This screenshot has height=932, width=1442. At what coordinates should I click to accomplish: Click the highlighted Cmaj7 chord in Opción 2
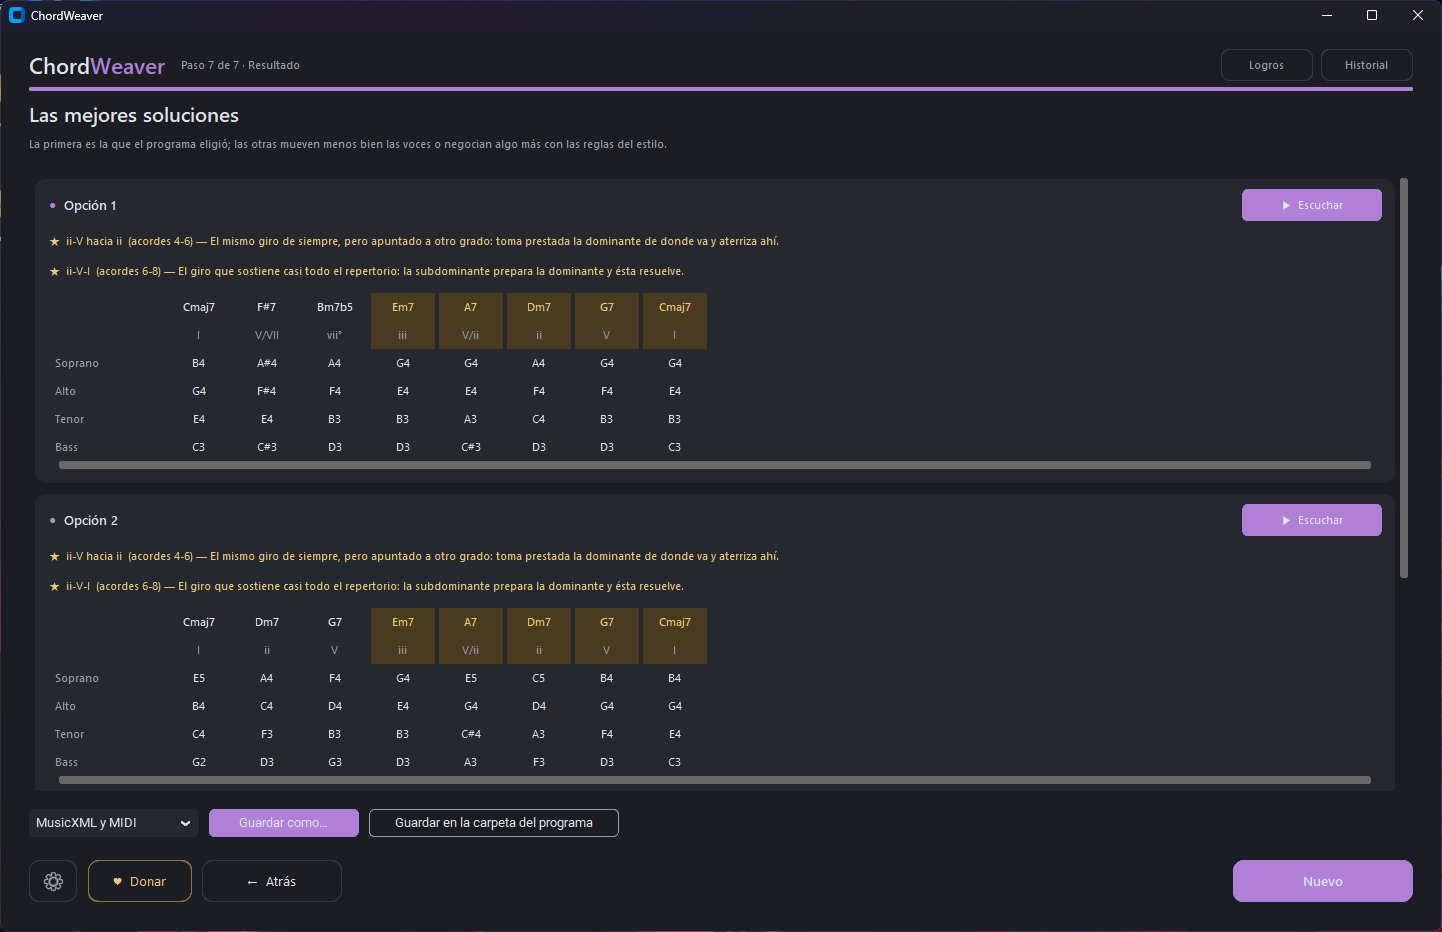pyautogui.click(x=675, y=636)
